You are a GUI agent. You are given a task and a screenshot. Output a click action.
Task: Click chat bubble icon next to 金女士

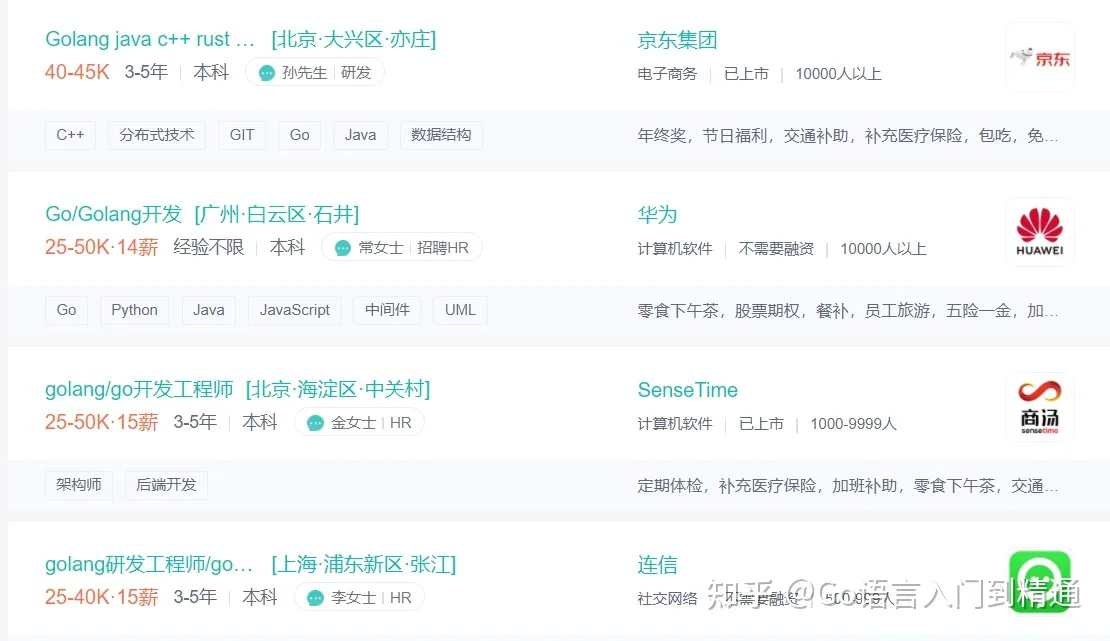(315, 423)
